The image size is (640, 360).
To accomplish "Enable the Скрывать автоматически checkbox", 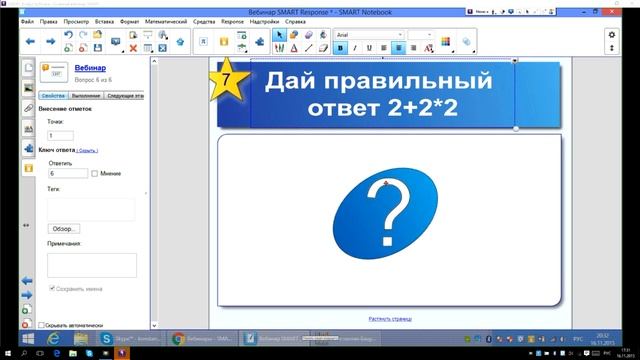I will [41, 325].
